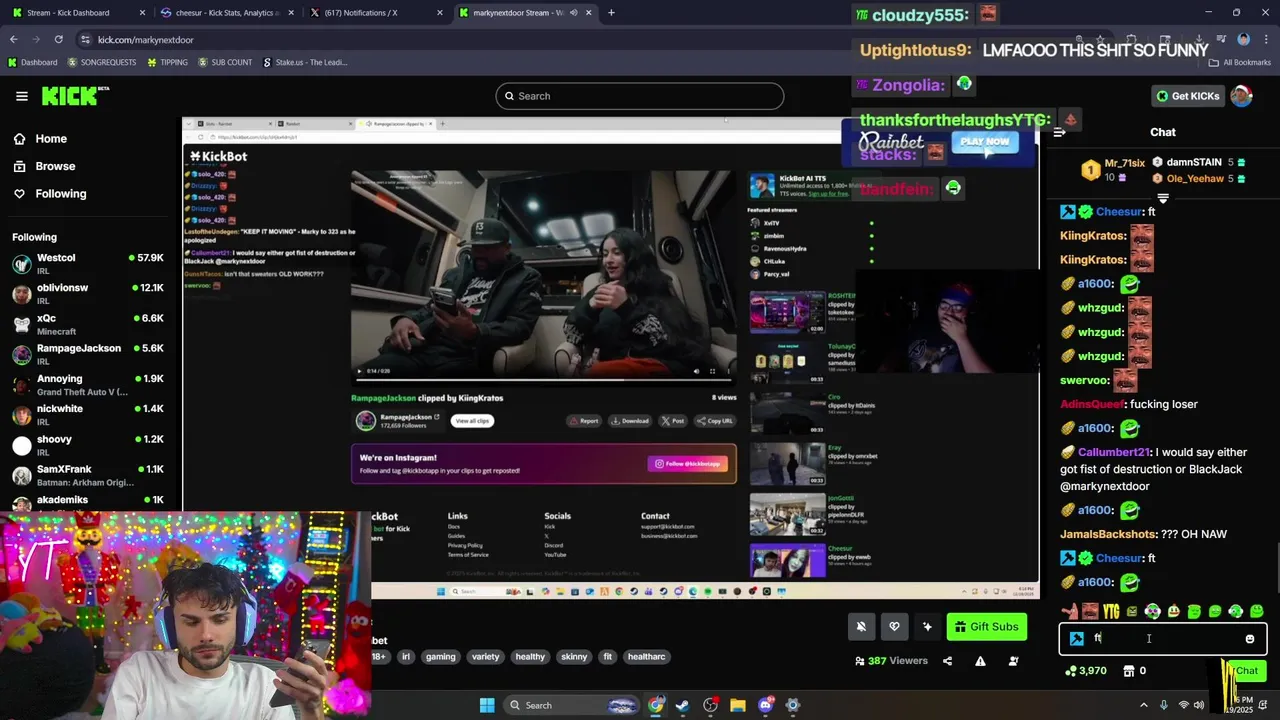Screen dimensions: 1280x720
Task: Switch to the X Notifications tab
Action: [376, 13]
